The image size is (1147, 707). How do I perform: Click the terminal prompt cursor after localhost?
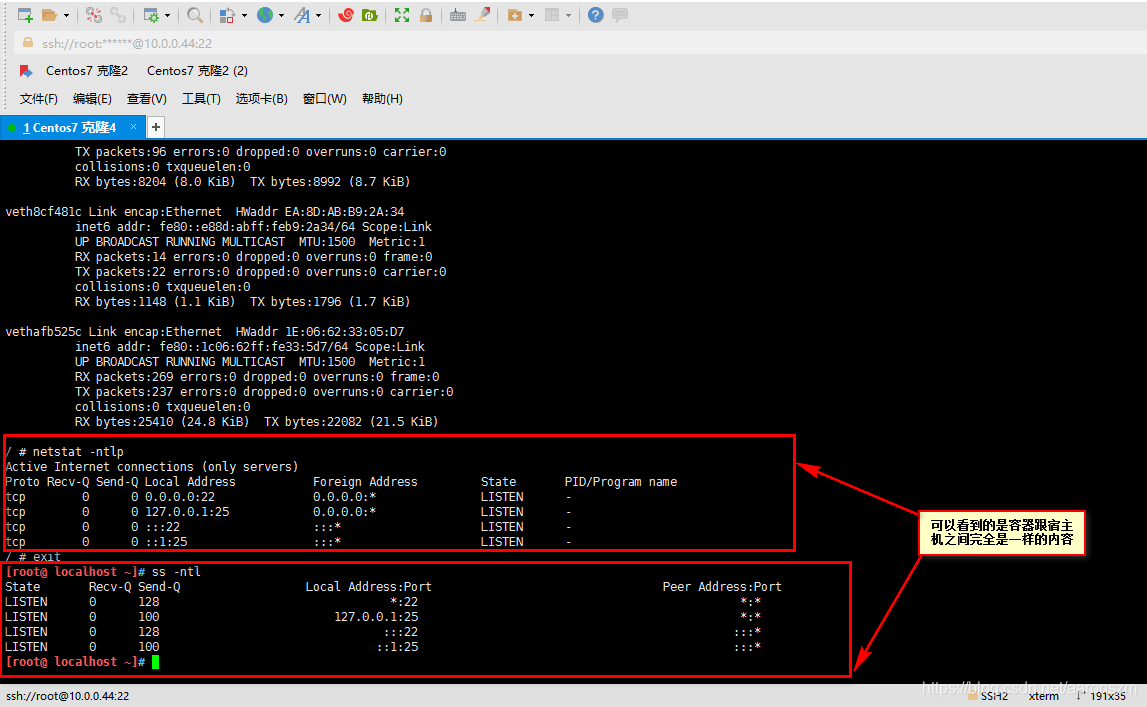(x=155, y=662)
